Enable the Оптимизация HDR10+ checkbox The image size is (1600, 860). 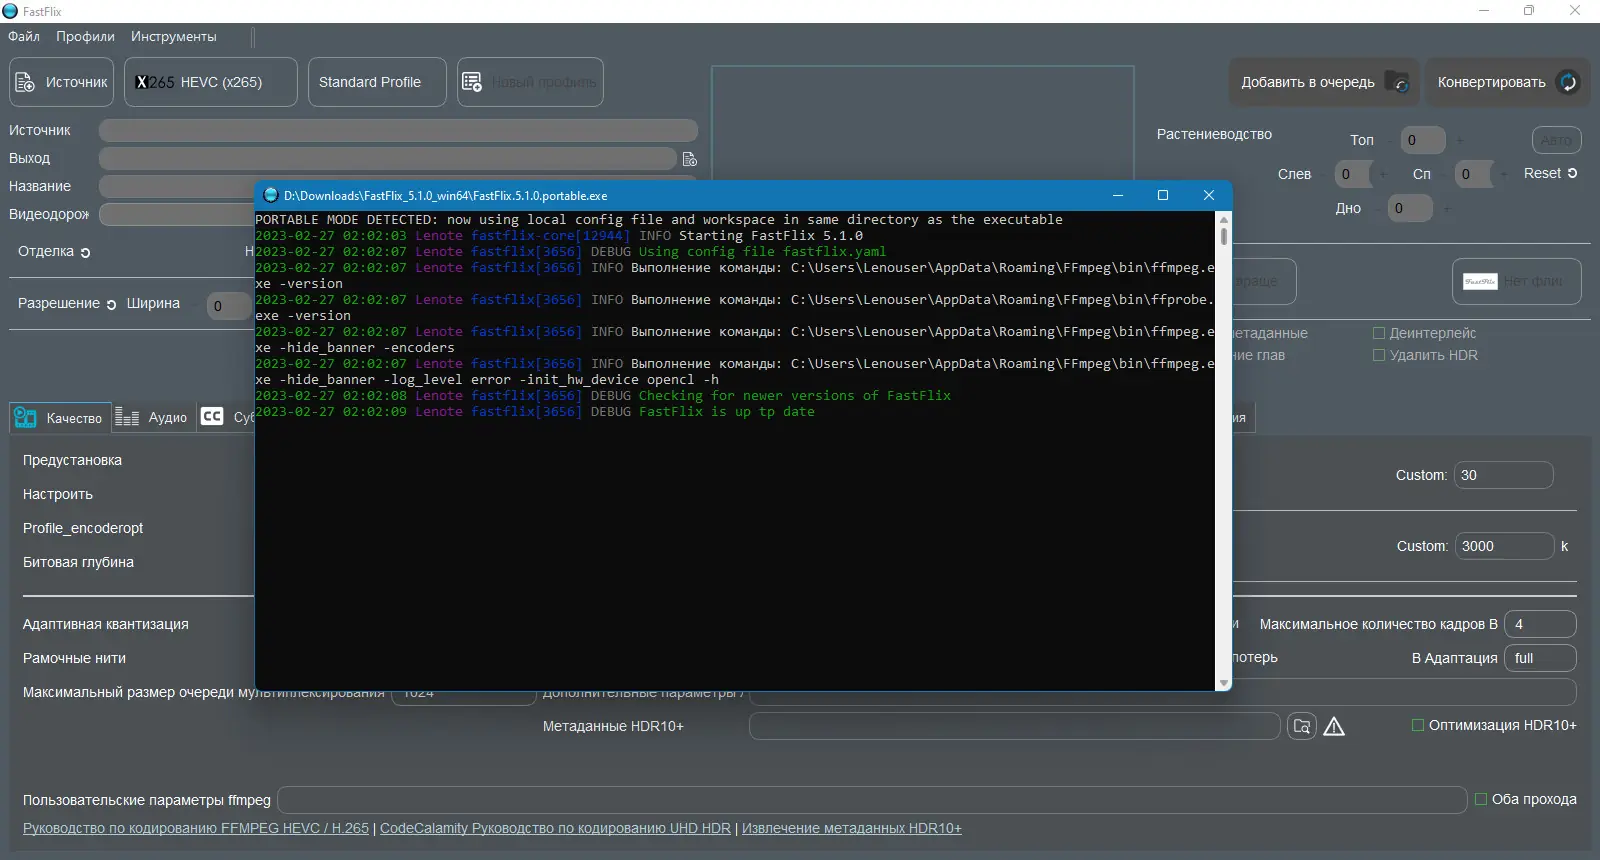tap(1418, 725)
